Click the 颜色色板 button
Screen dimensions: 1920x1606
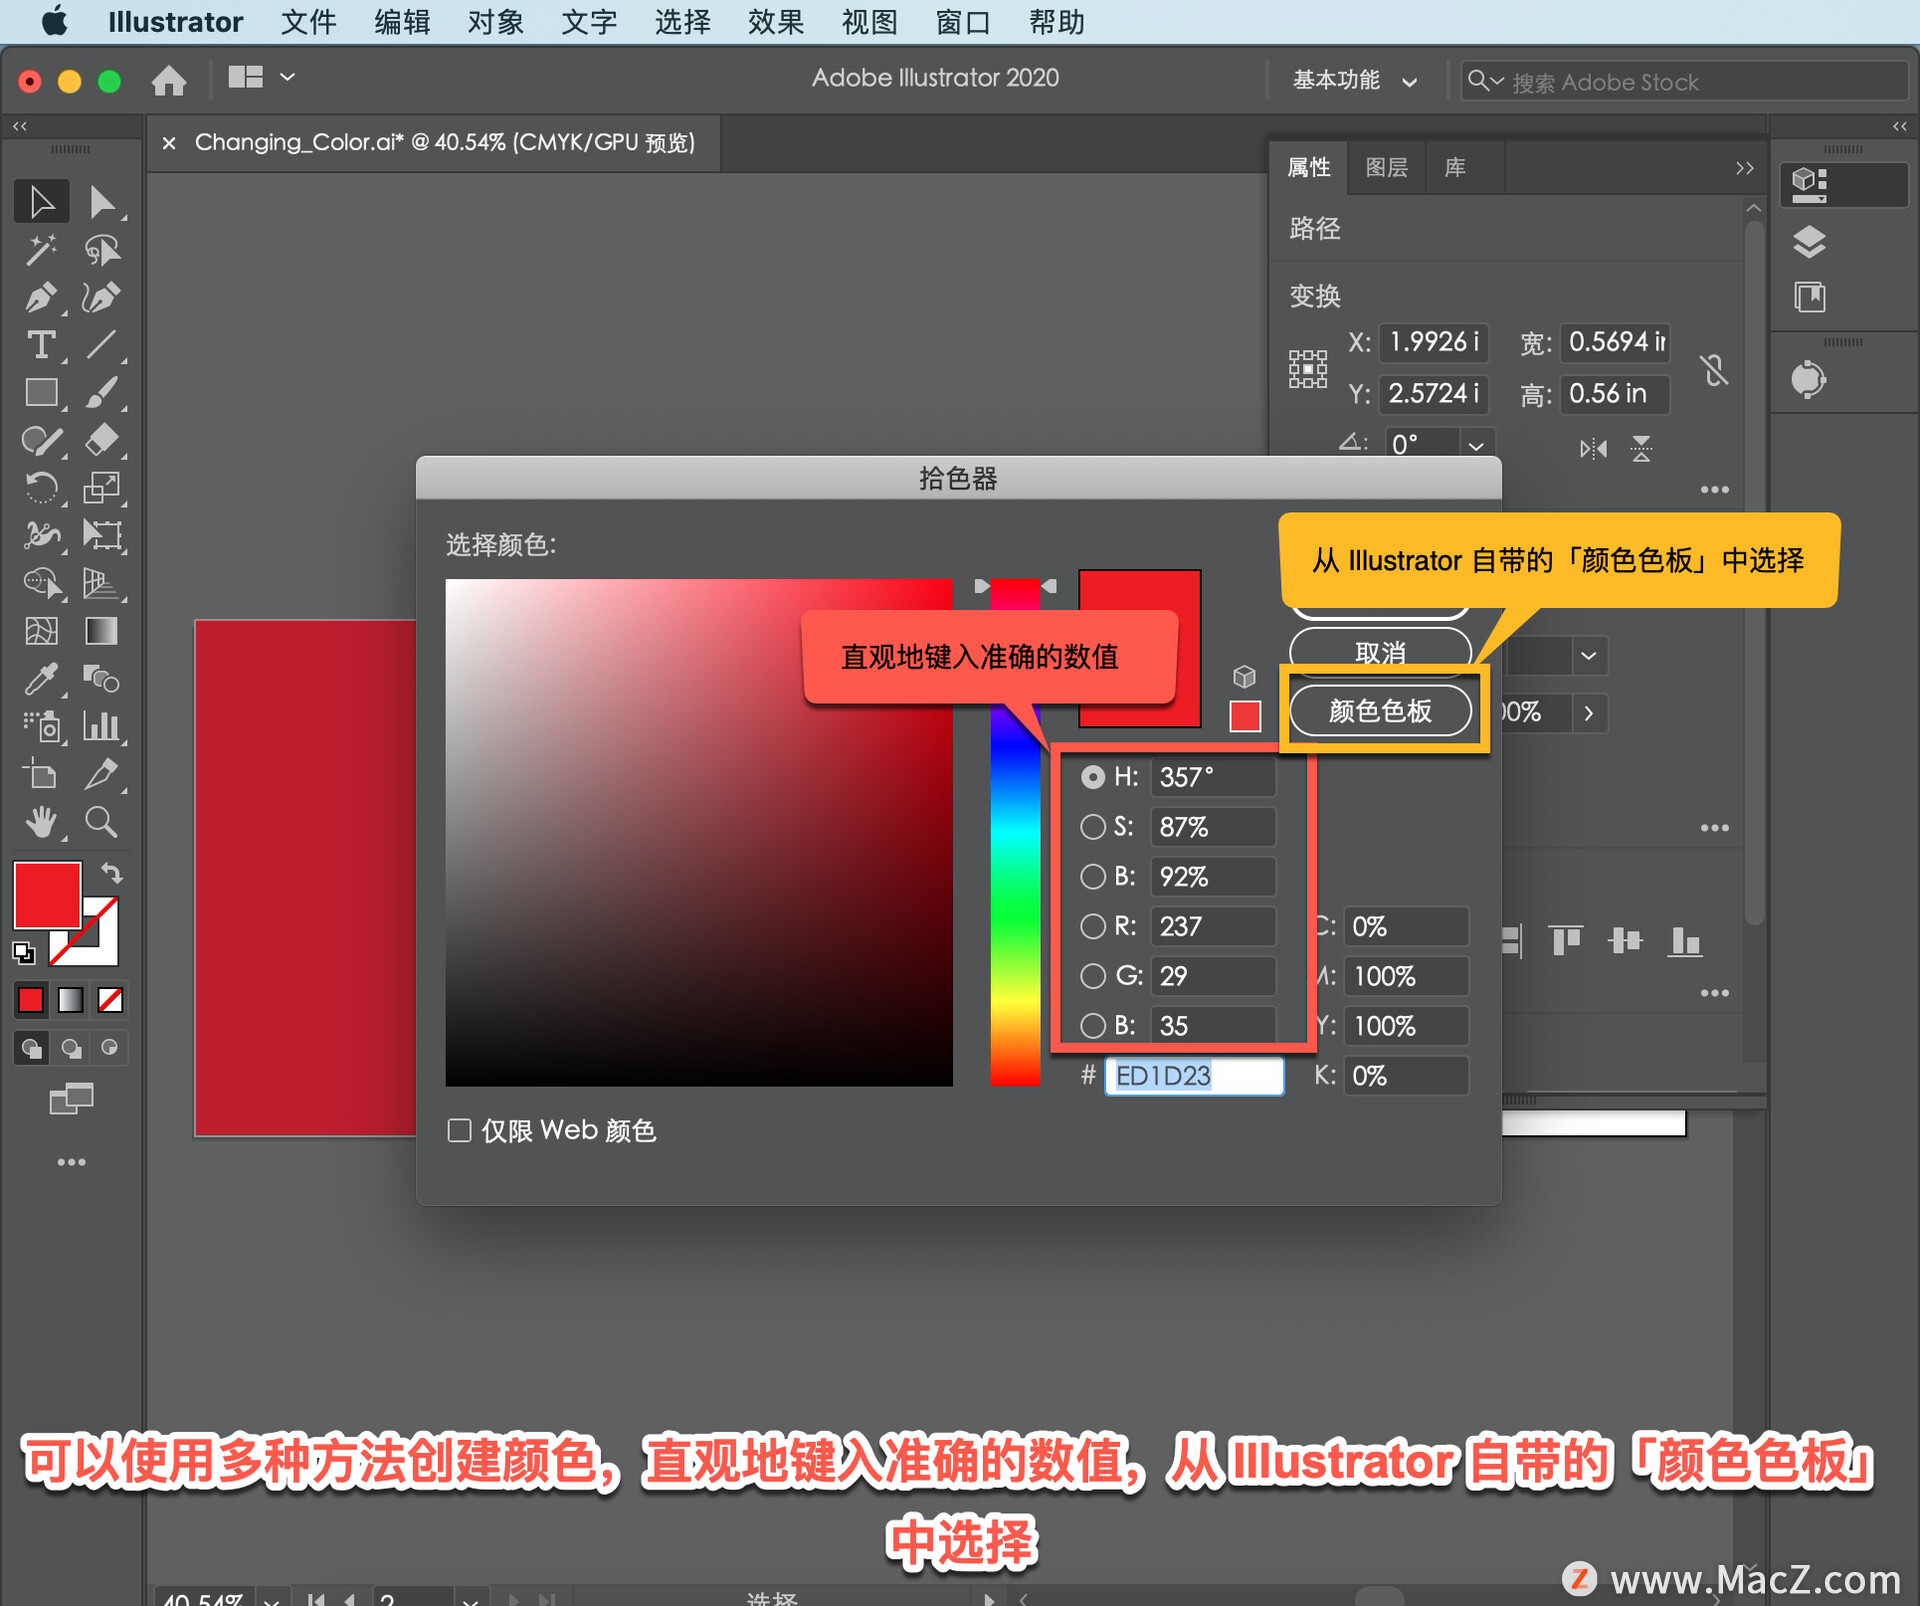[x=1380, y=711]
